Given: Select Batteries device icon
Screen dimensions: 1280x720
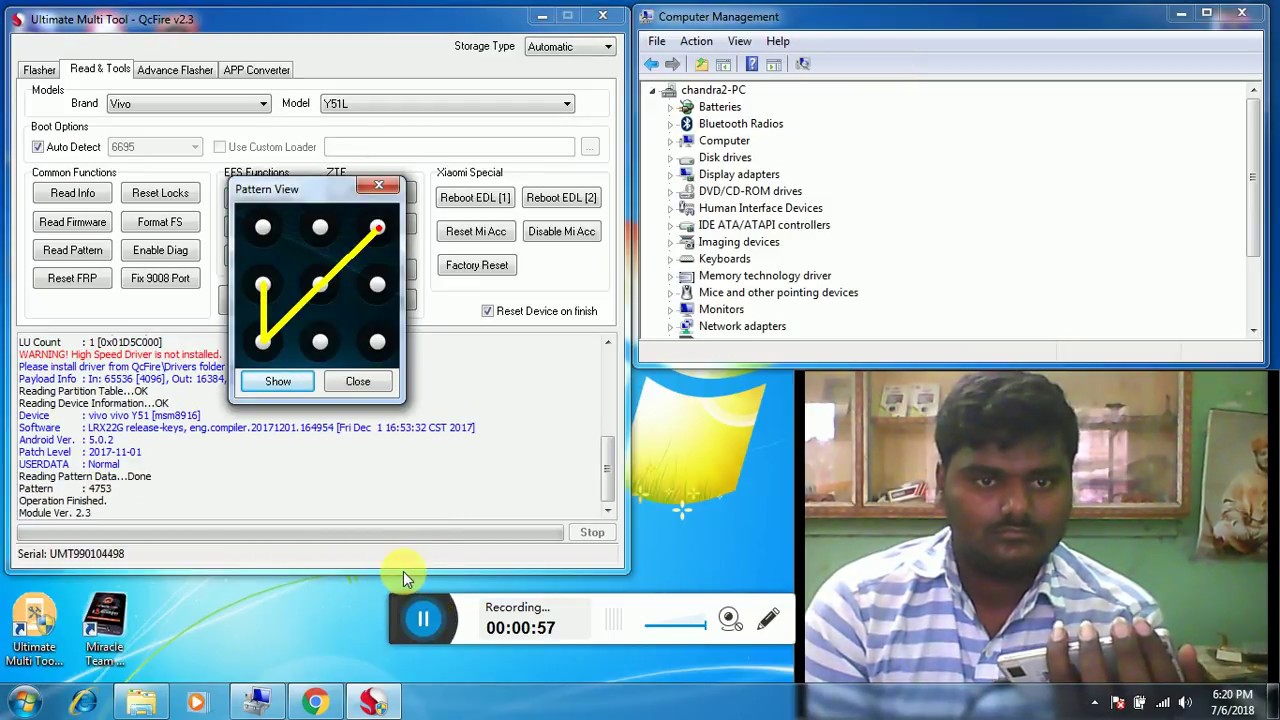Looking at the screenshot, I should pos(687,107).
